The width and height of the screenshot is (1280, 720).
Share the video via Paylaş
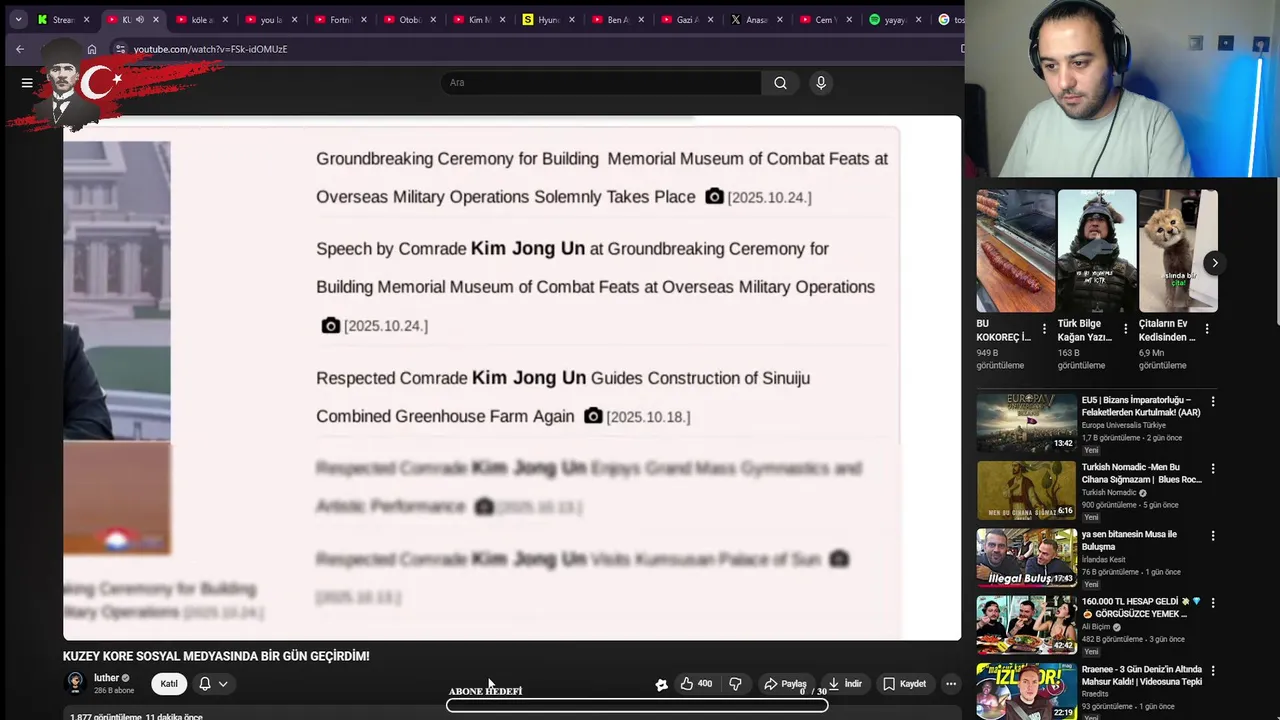pyautogui.click(x=785, y=684)
